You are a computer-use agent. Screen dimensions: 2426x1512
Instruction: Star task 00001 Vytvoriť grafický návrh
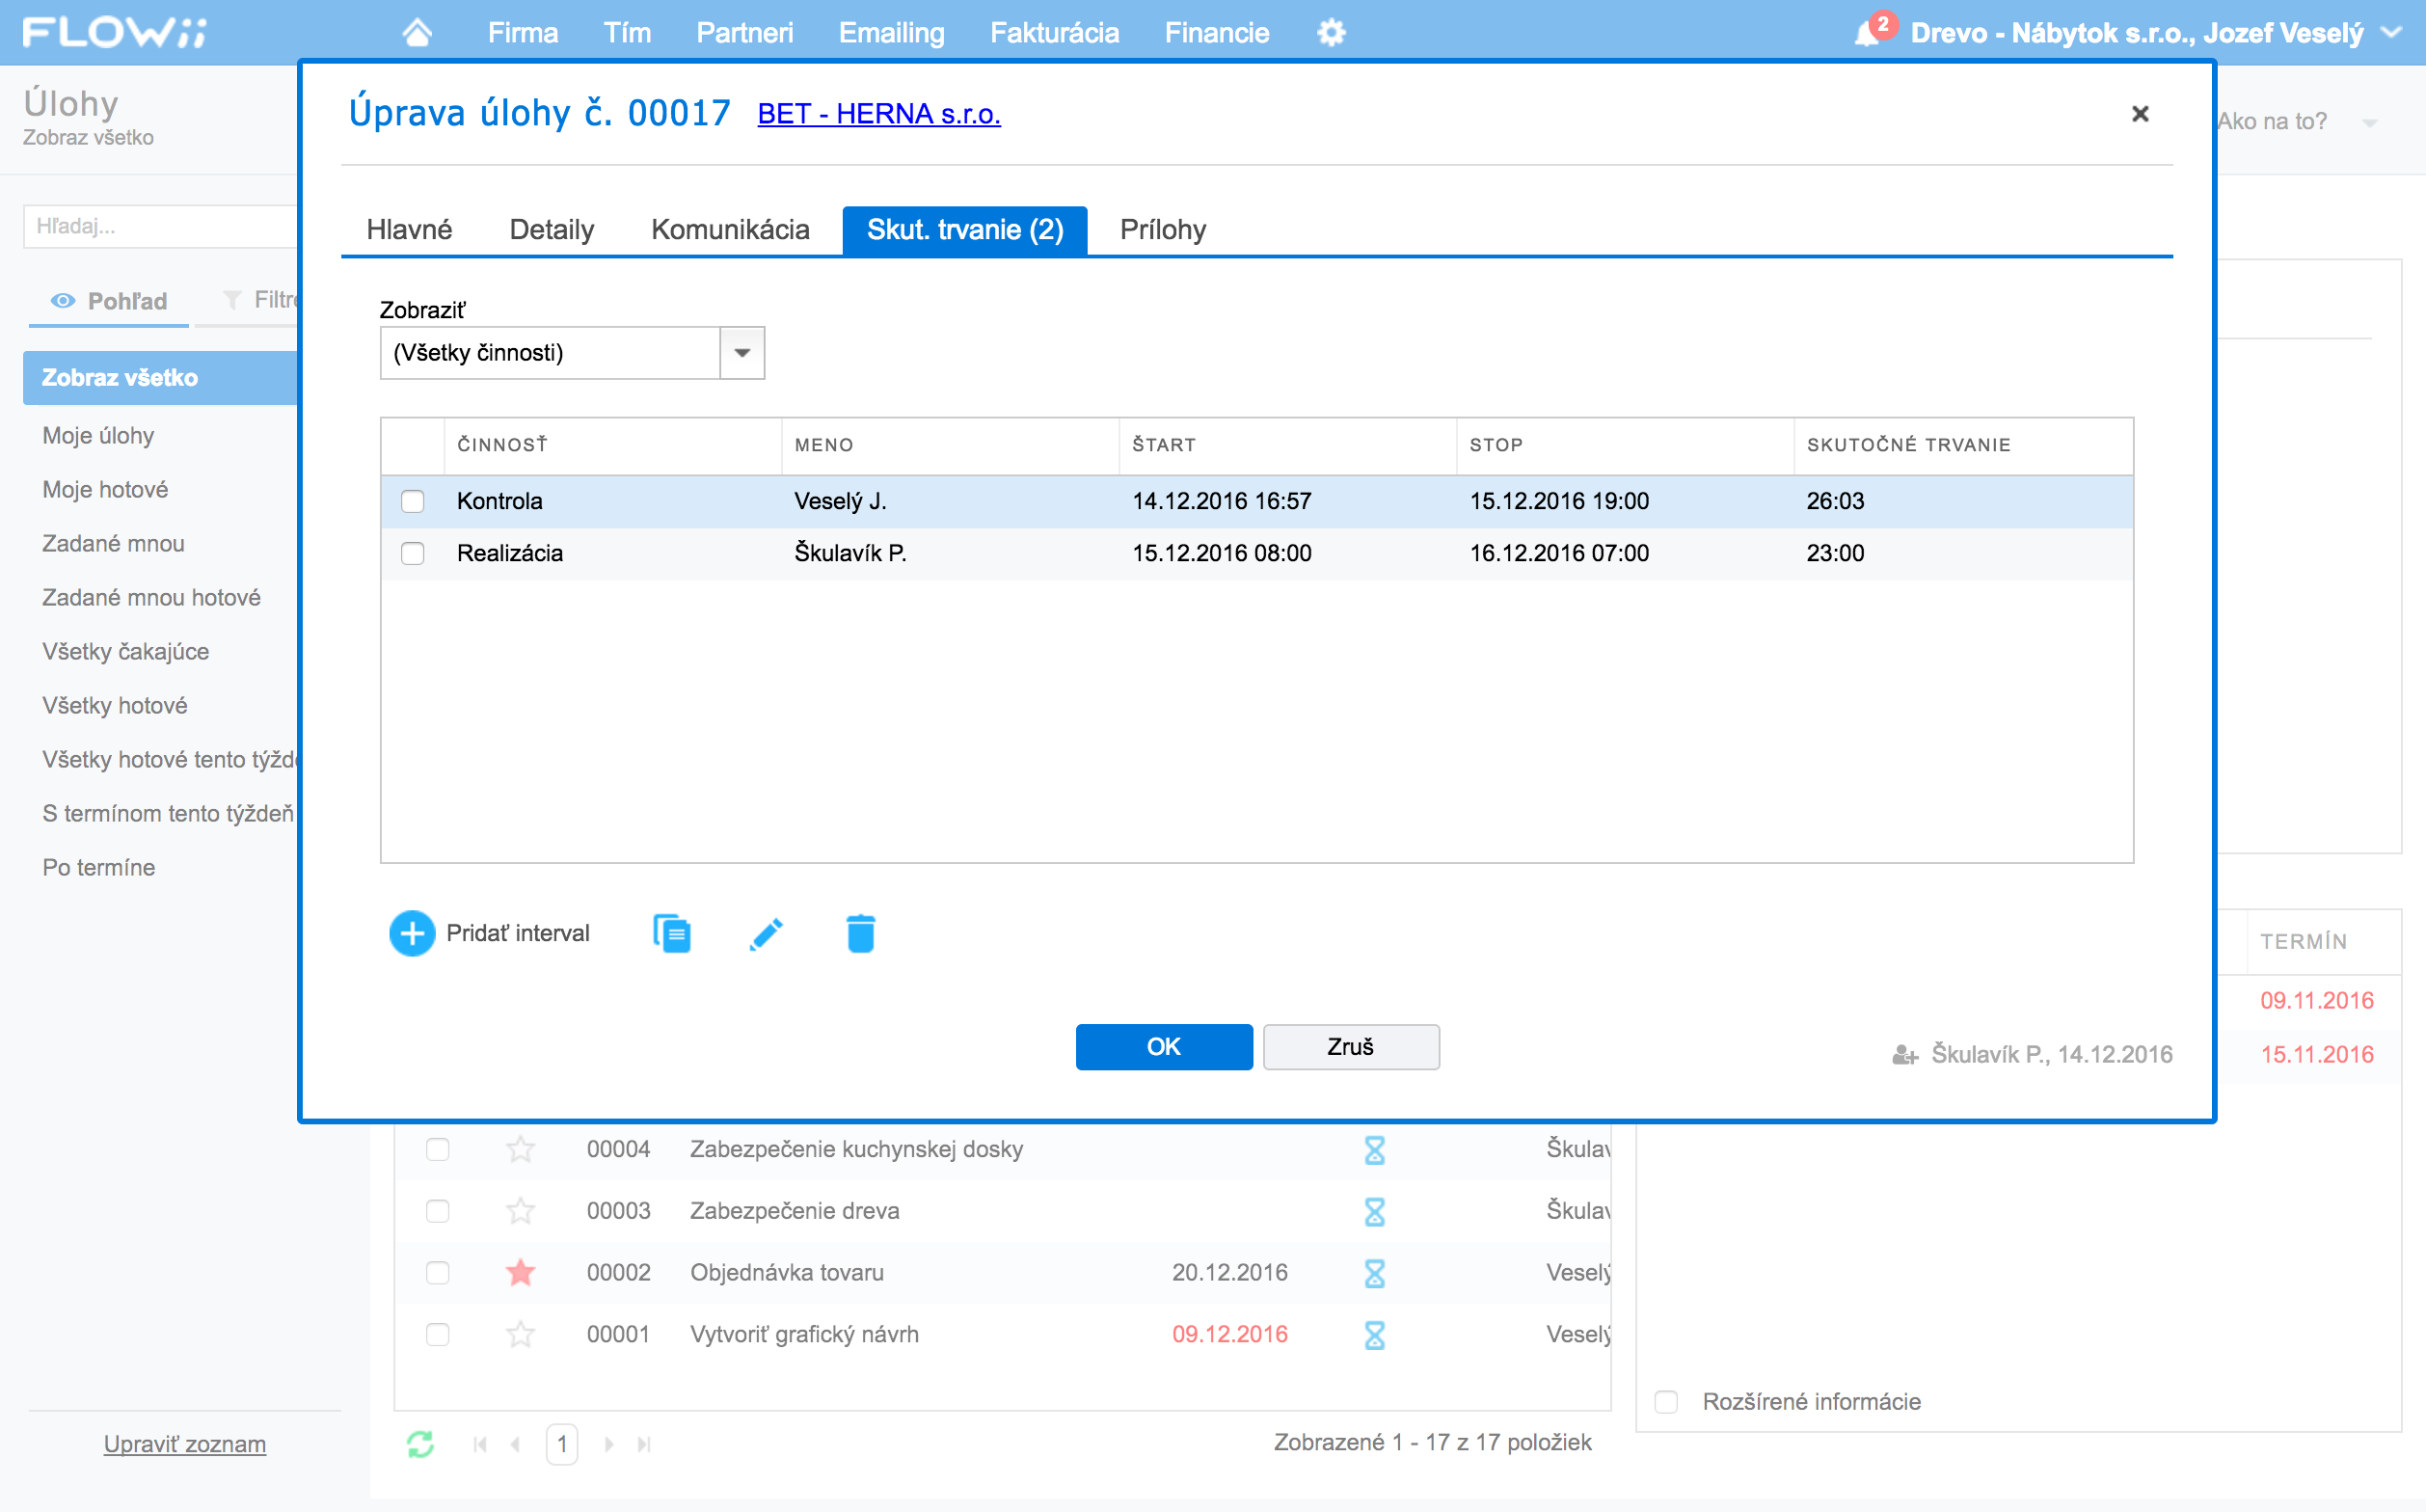coord(520,1334)
